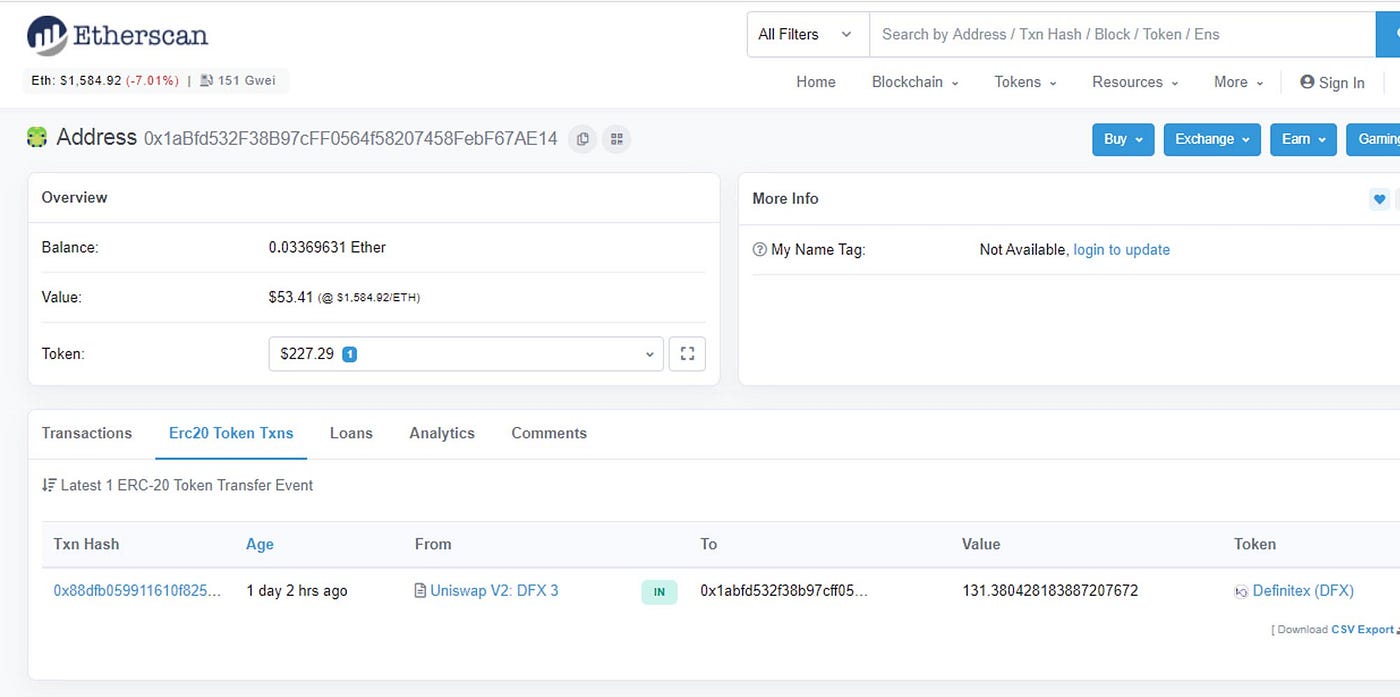This screenshot has width=1400, height=697.
Task: Open the Definitex (DFX) token link
Action: point(1303,591)
